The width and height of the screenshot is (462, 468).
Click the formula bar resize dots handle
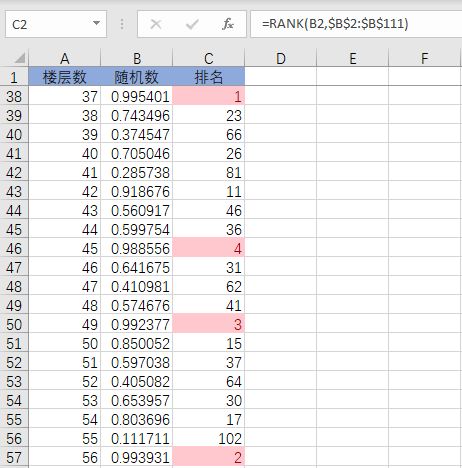click(122, 24)
